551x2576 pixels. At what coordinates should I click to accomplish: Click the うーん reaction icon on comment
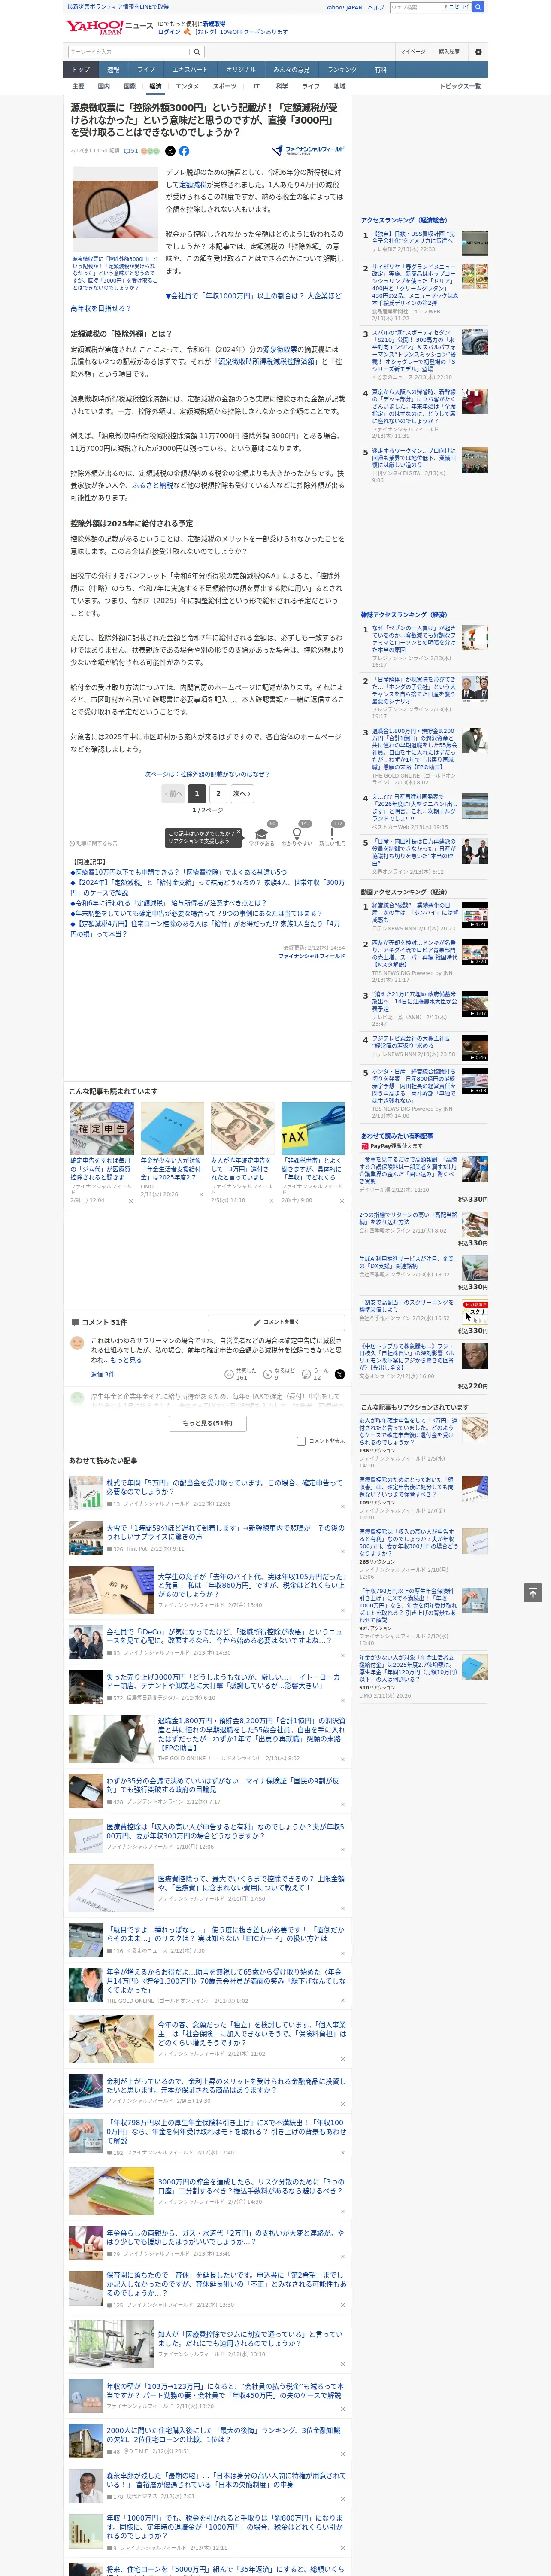(306, 1374)
